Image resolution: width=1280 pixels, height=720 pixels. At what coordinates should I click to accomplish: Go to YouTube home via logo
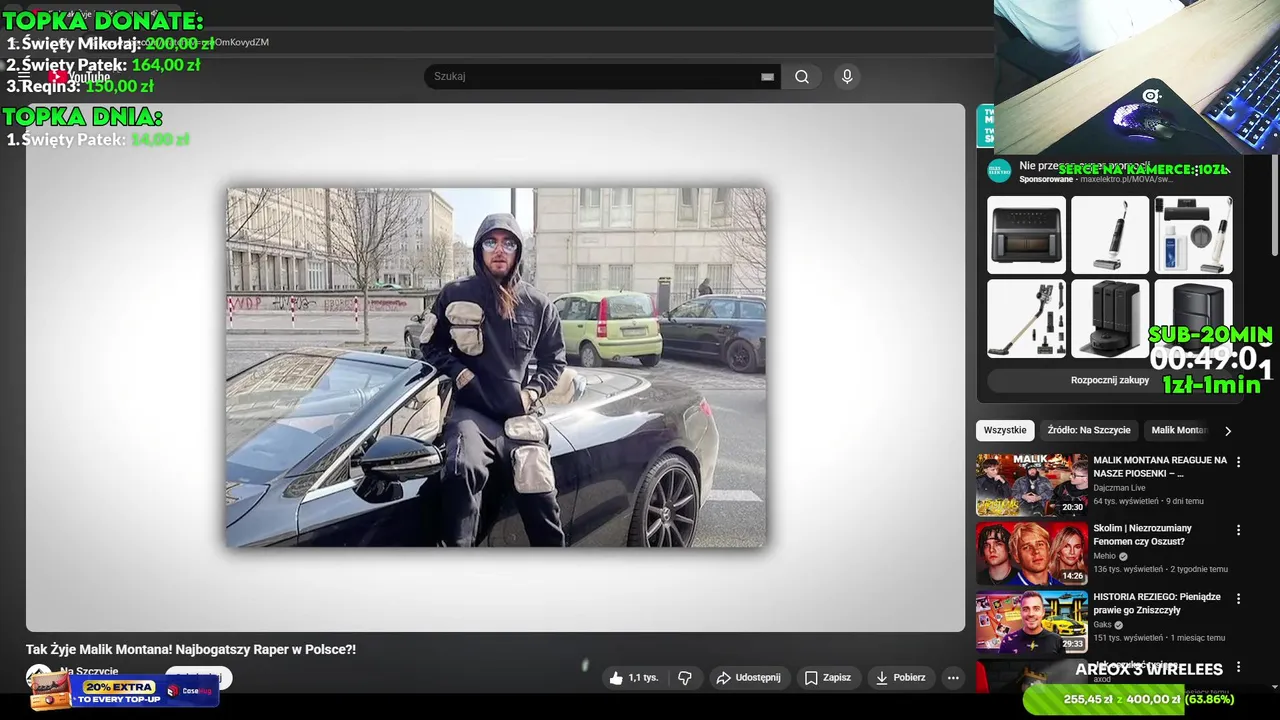tap(79, 77)
